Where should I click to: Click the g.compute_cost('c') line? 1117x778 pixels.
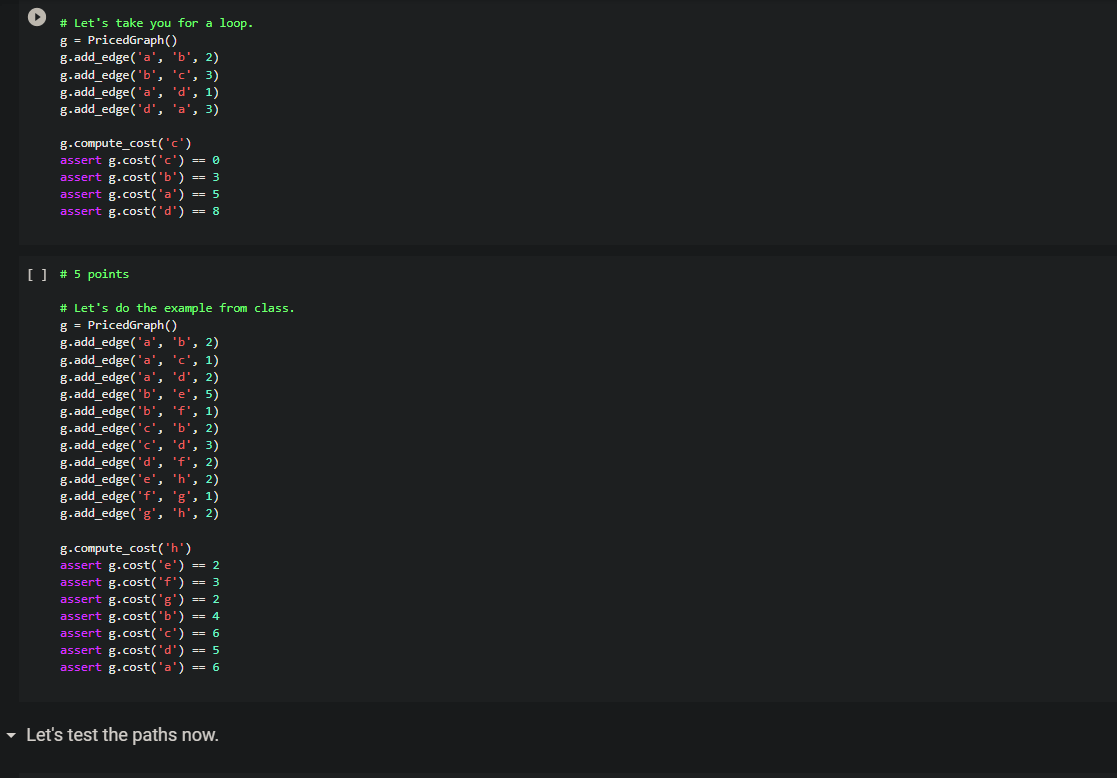coord(125,143)
